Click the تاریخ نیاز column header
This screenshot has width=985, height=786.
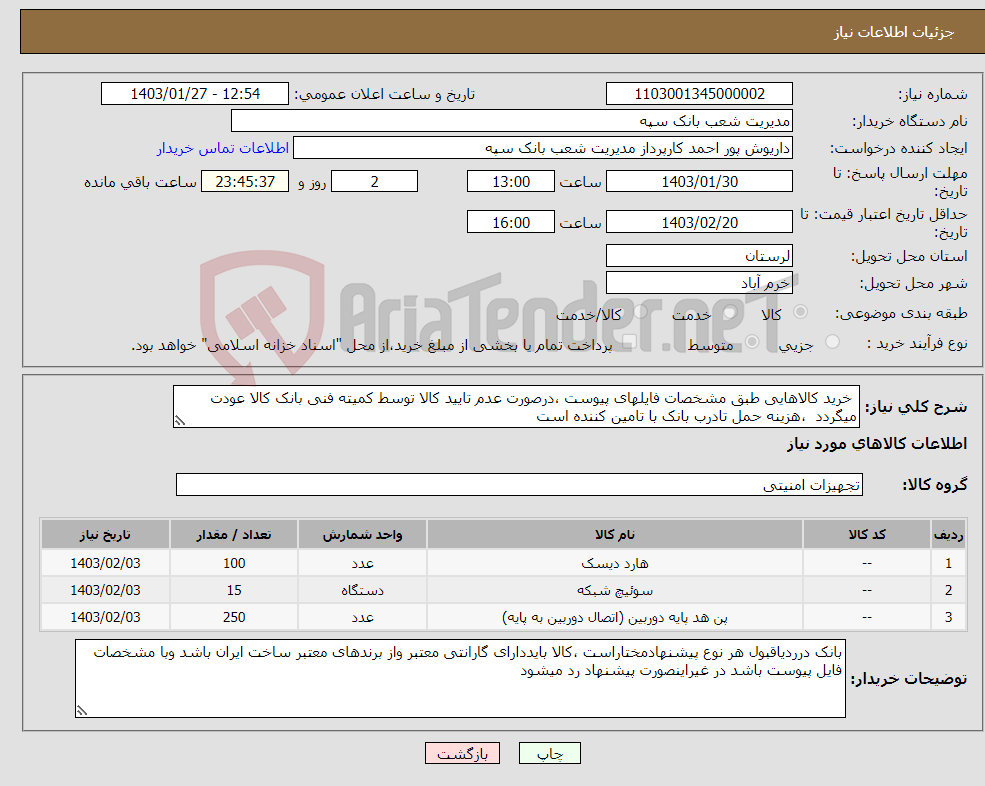(106, 534)
